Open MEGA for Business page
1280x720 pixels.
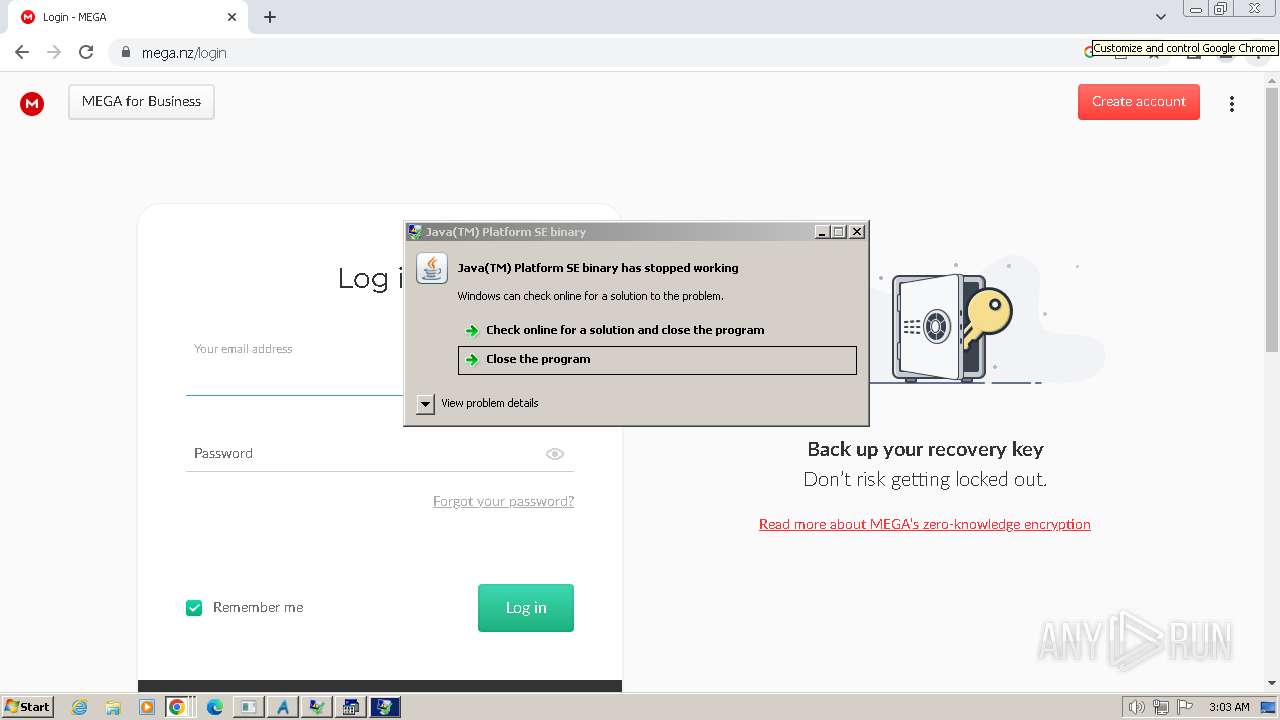(141, 102)
